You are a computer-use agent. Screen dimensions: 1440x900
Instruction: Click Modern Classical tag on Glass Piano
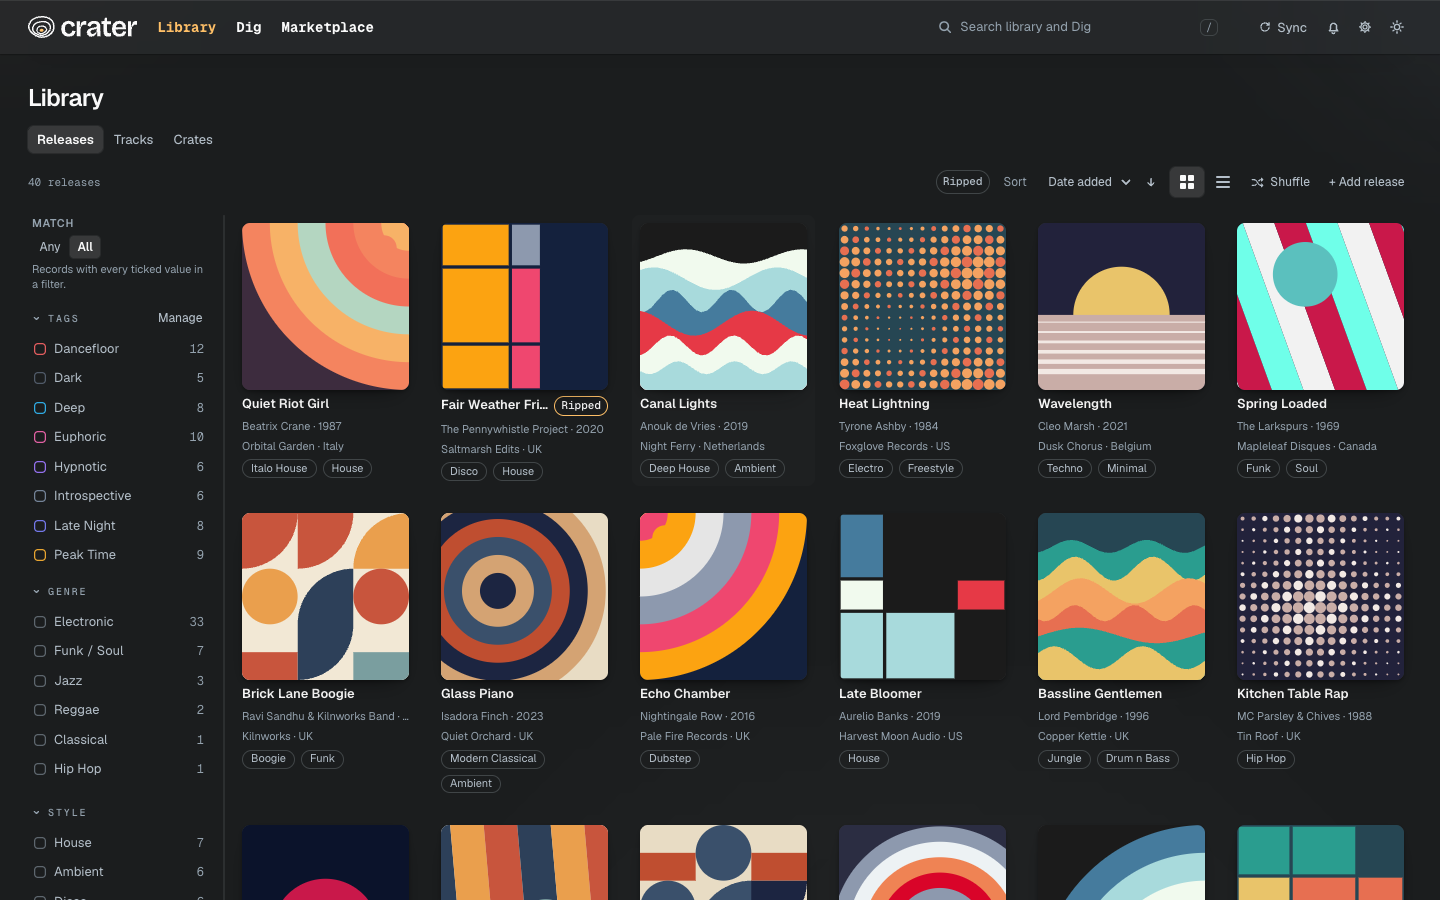tap(493, 759)
